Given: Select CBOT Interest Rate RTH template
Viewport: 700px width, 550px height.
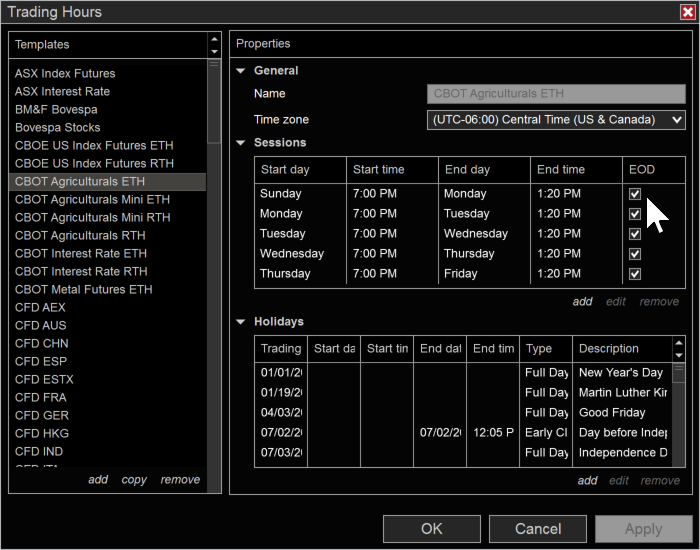Looking at the screenshot, I should pos(107,271).
